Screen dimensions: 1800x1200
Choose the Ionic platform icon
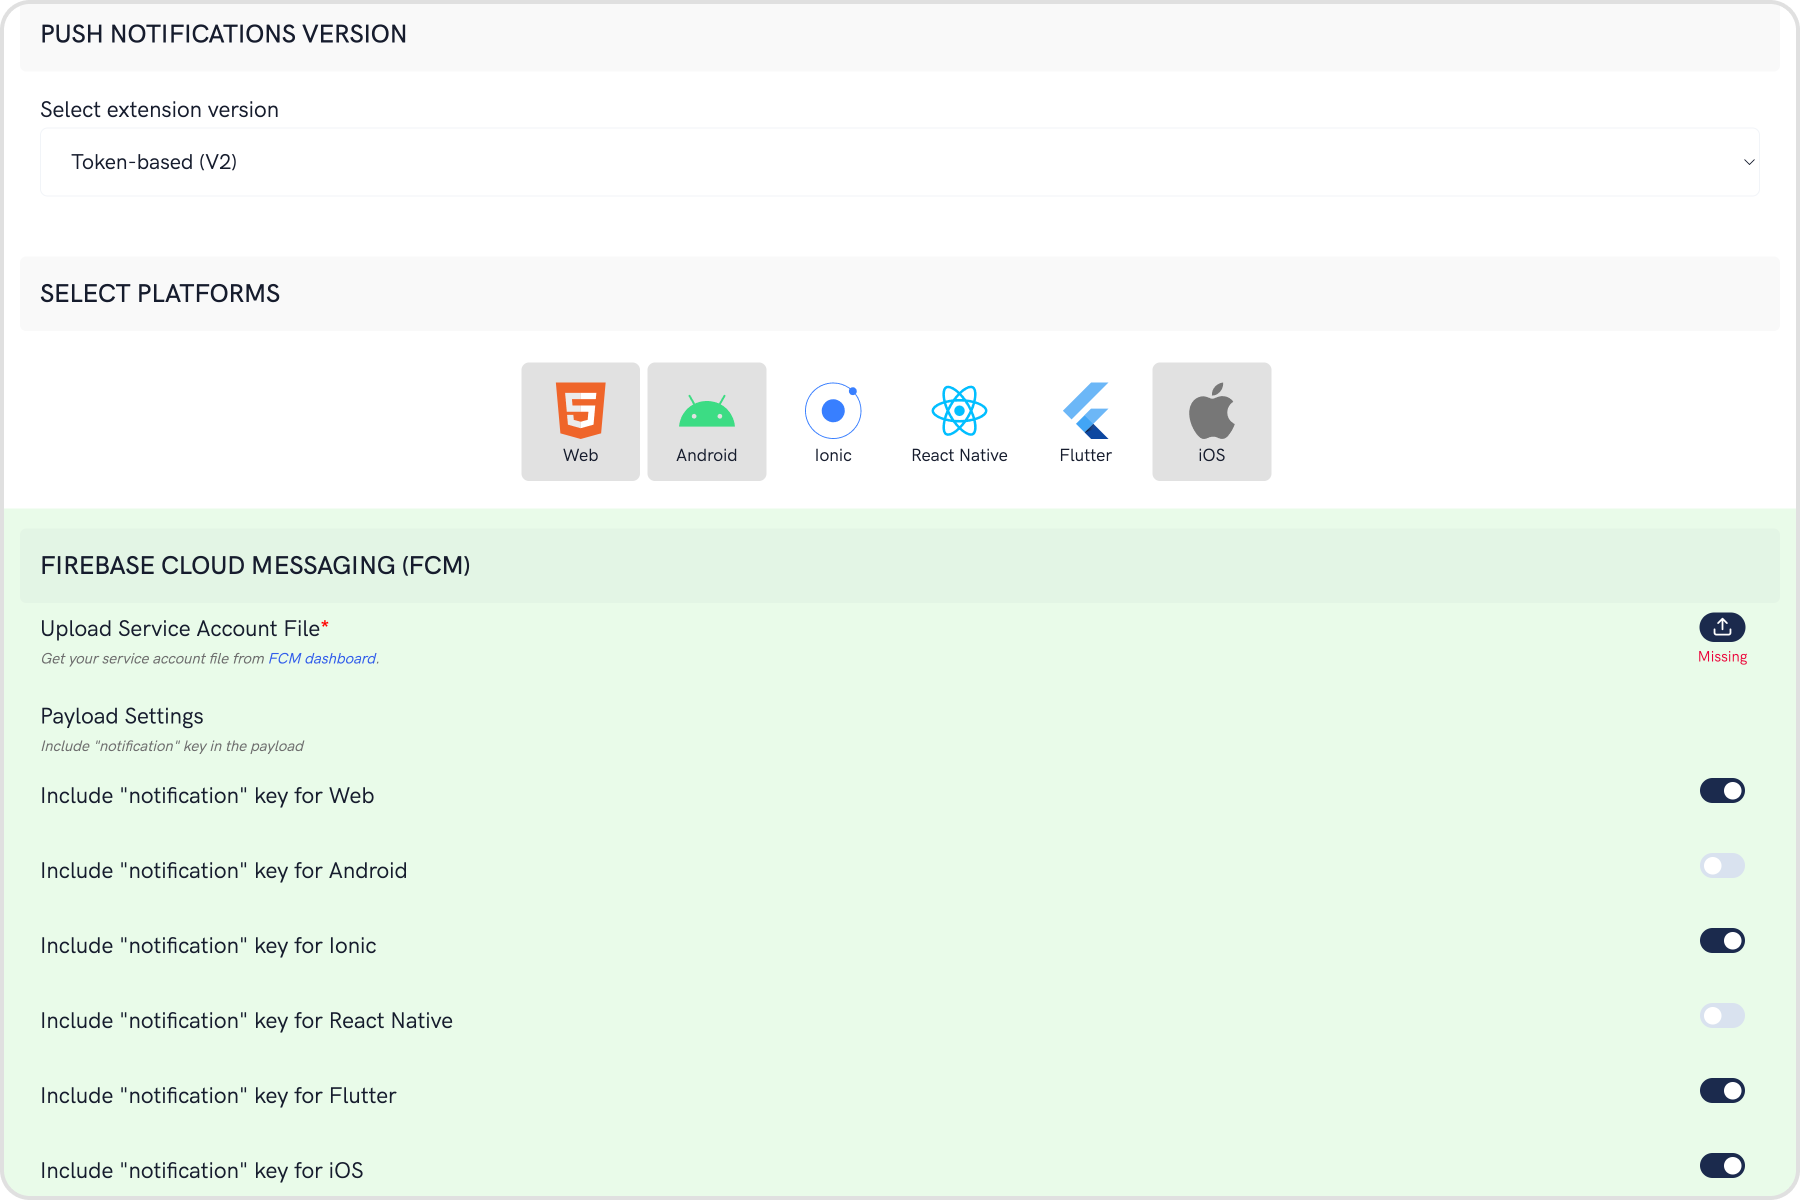click(x=833, y=421)
